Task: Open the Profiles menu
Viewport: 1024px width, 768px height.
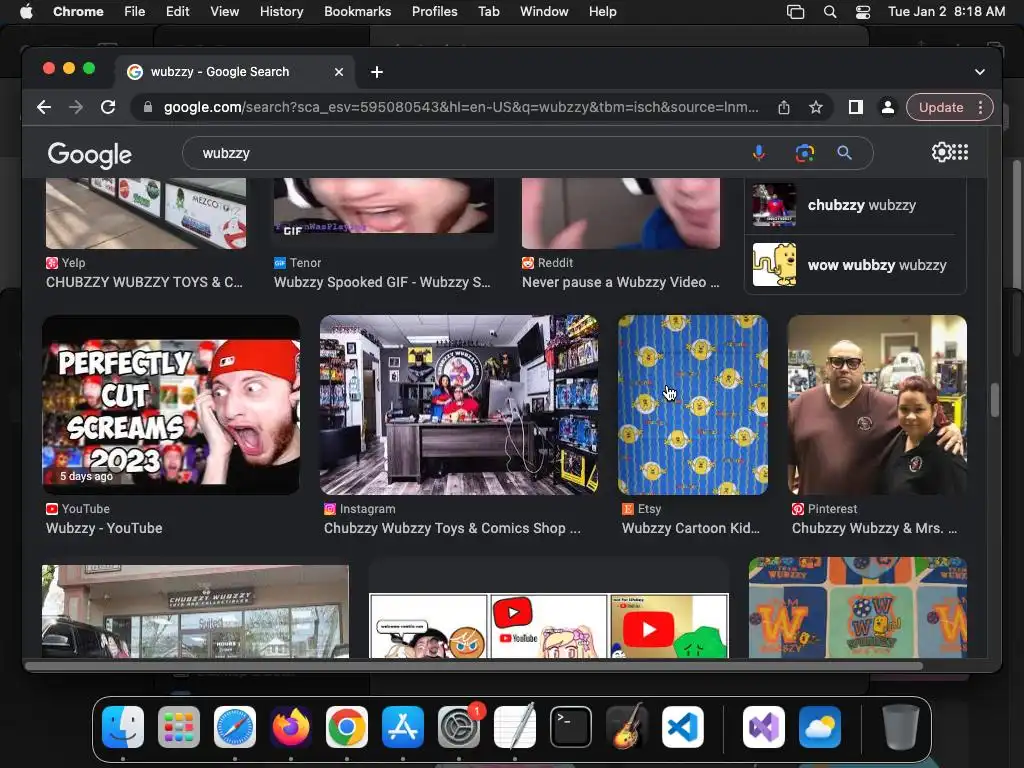Action: tap(434, 12)
